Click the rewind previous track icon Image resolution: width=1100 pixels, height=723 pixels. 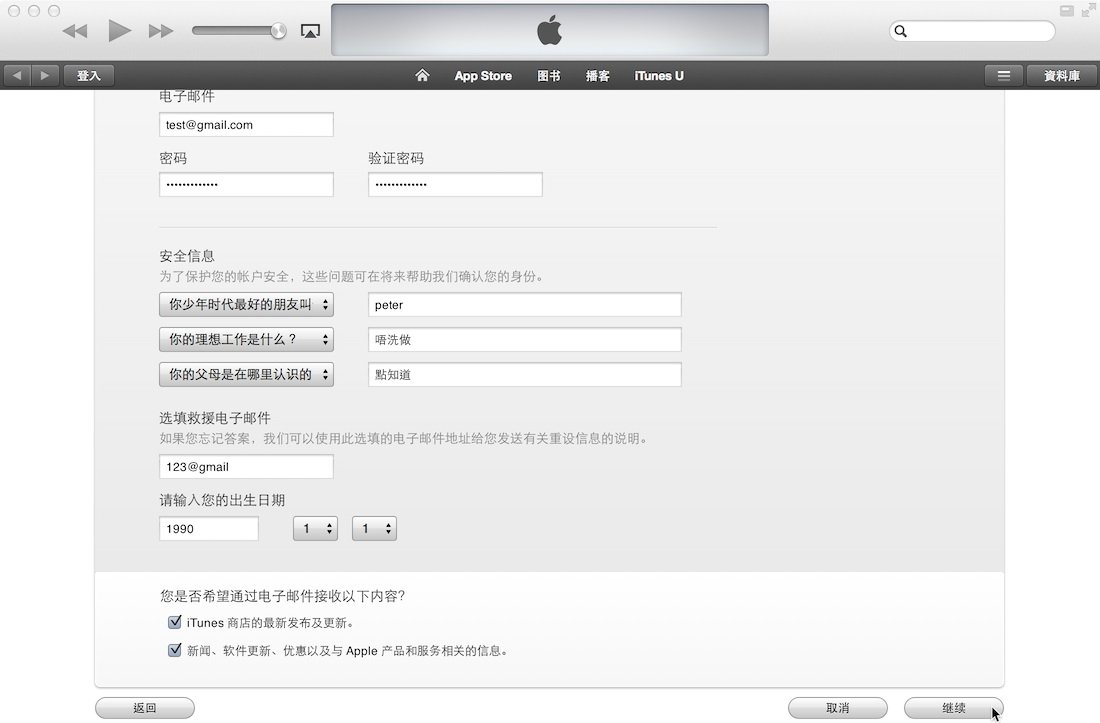click(x=75, y=31)
